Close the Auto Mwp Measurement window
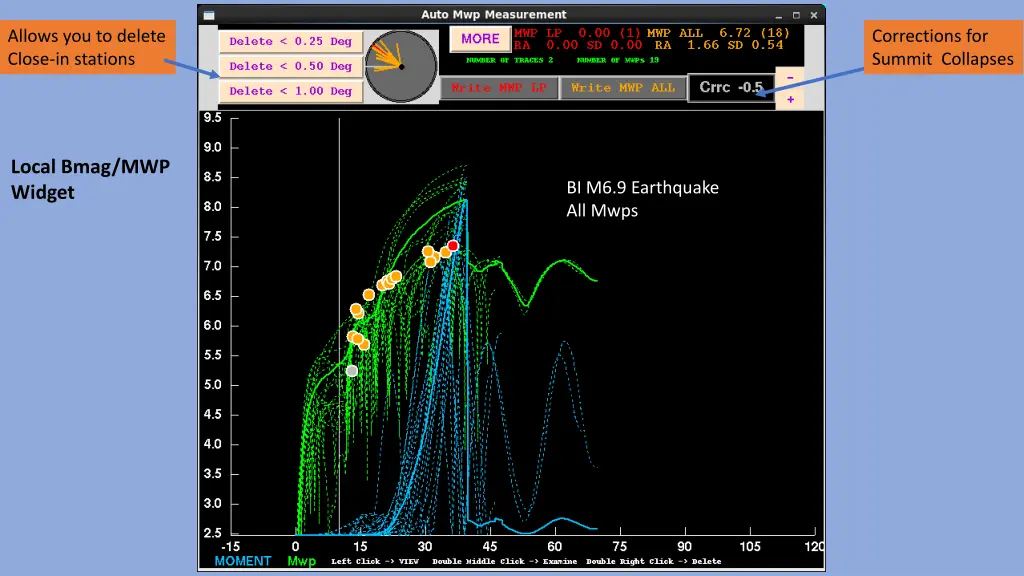 pos(813,15)
